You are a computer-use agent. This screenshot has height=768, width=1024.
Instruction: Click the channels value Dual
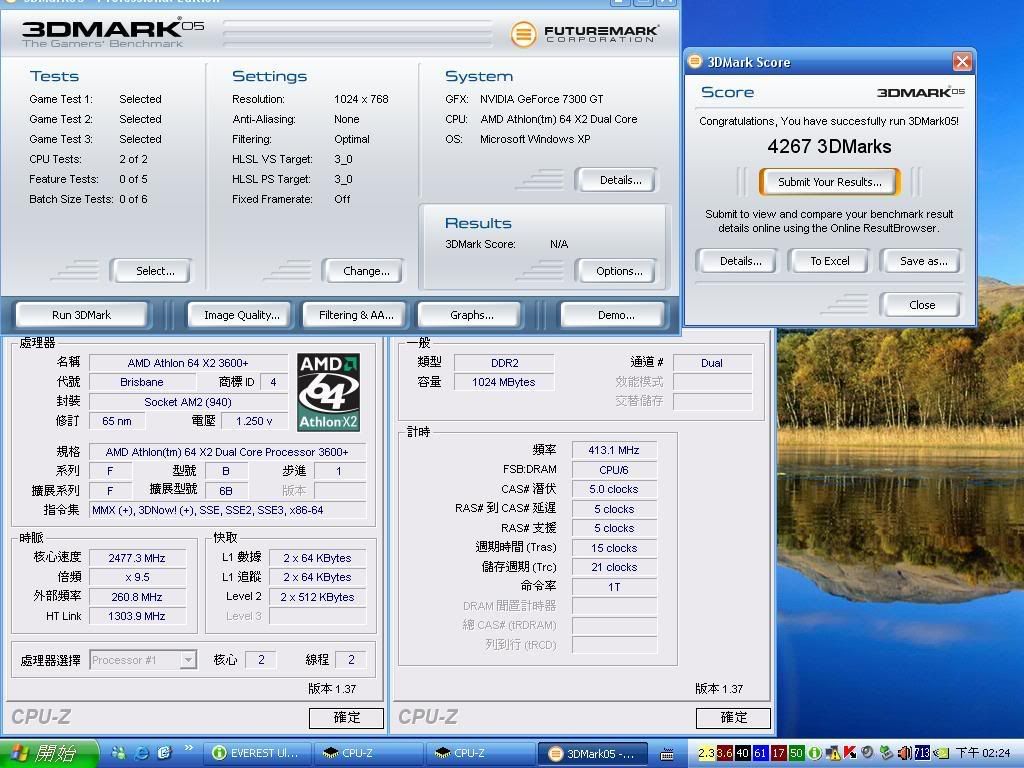(x=712, y=363)
